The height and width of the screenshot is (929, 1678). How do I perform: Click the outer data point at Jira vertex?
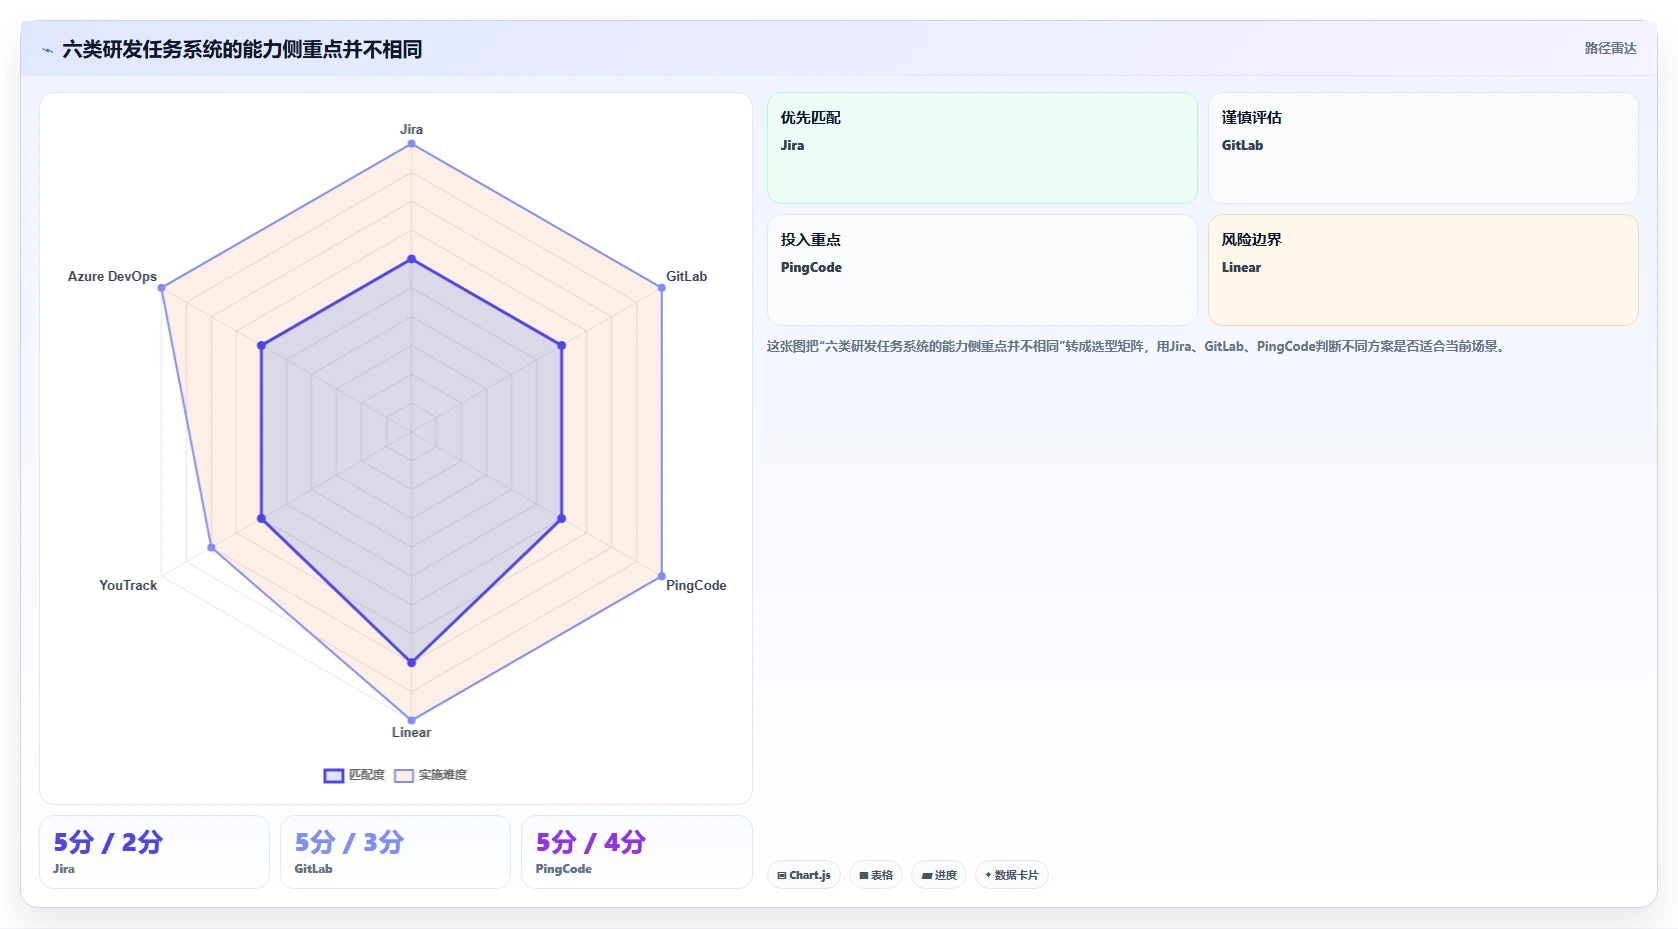pyautogui.click(x=411, y=144)
